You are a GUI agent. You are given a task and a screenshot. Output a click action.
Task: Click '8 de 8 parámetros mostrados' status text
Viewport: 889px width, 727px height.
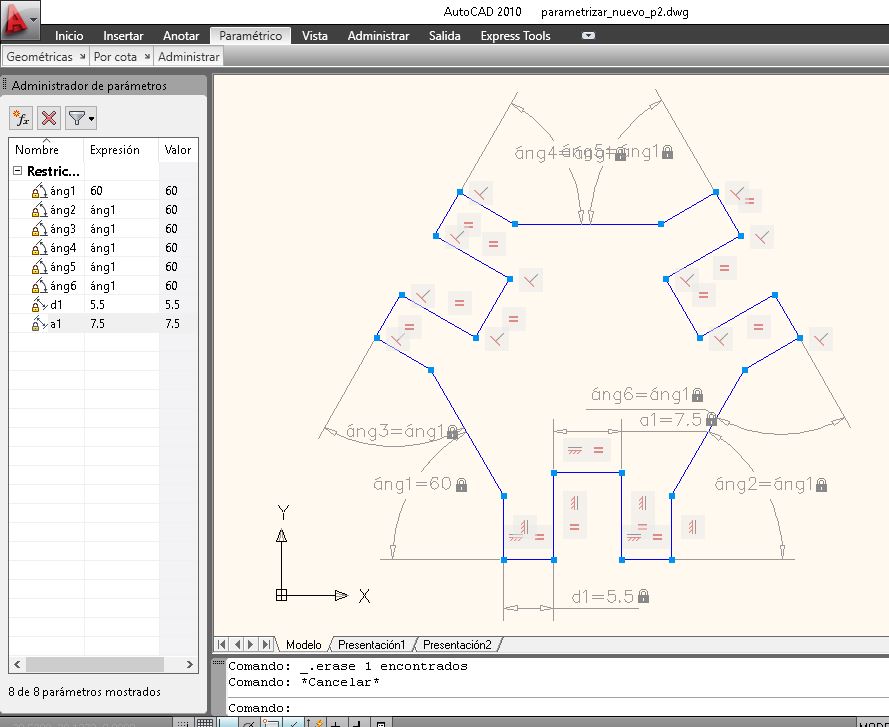[84, 692]
